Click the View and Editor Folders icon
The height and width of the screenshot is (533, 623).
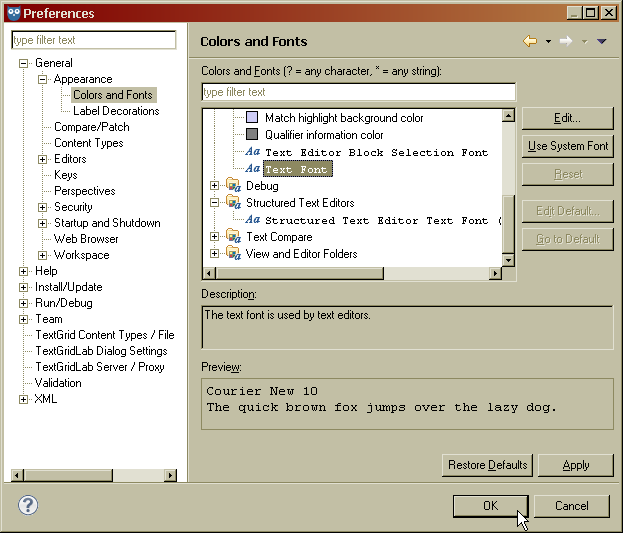[x=233, y=254]
